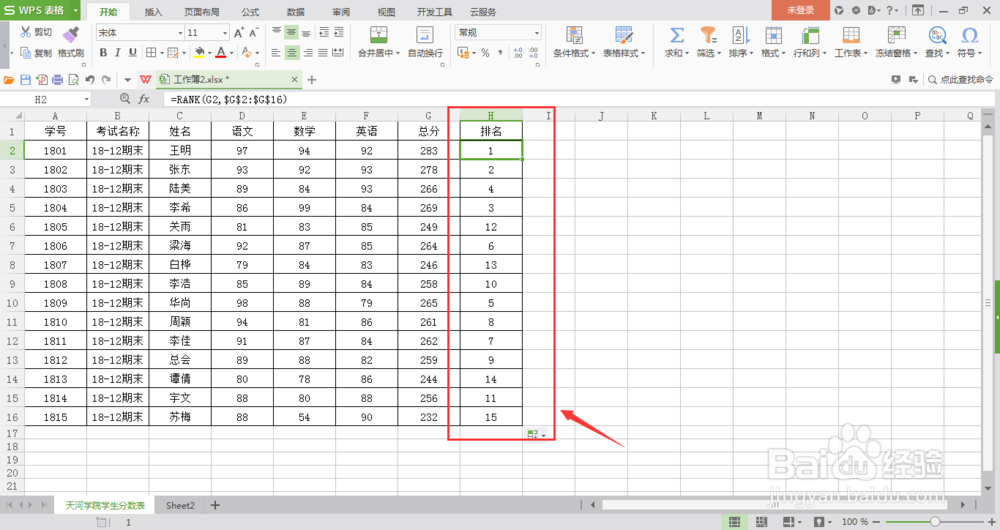Click the formula bar showing =RANK formula
Viewport: 1000px width, 530px height.
(x=579, y=99)
